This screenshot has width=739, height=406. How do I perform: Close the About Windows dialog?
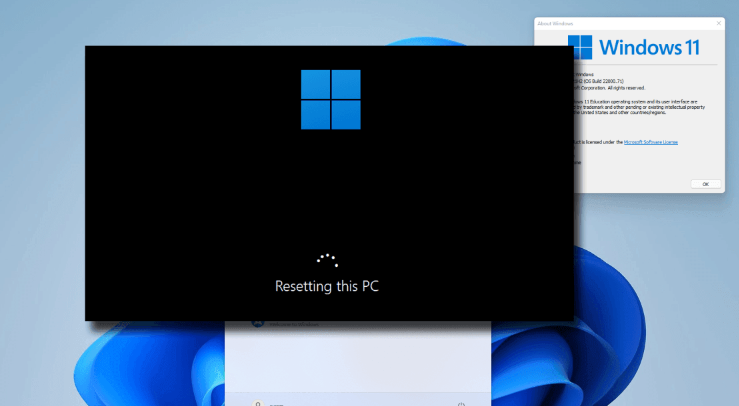tap(718, 23)
